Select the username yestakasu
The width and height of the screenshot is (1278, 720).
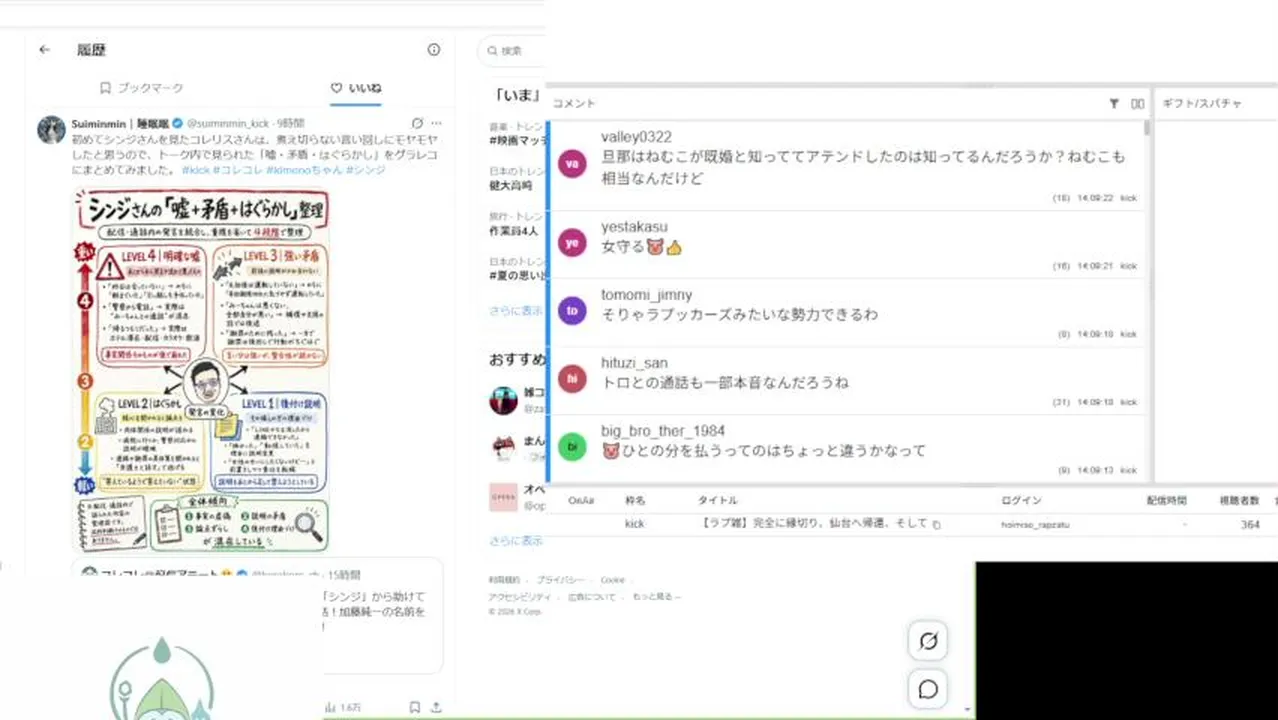(634, 227)
